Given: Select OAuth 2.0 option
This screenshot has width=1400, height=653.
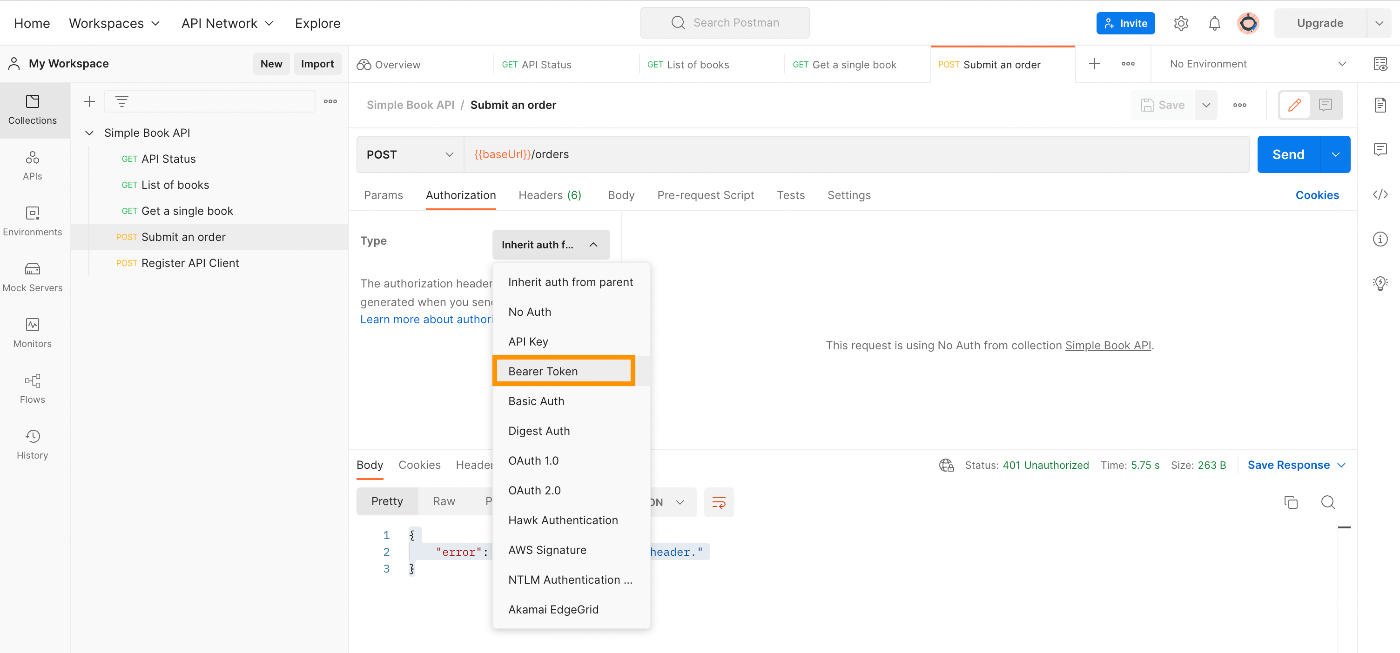Looking at the screenshot, I should click(x=571, y=491).
